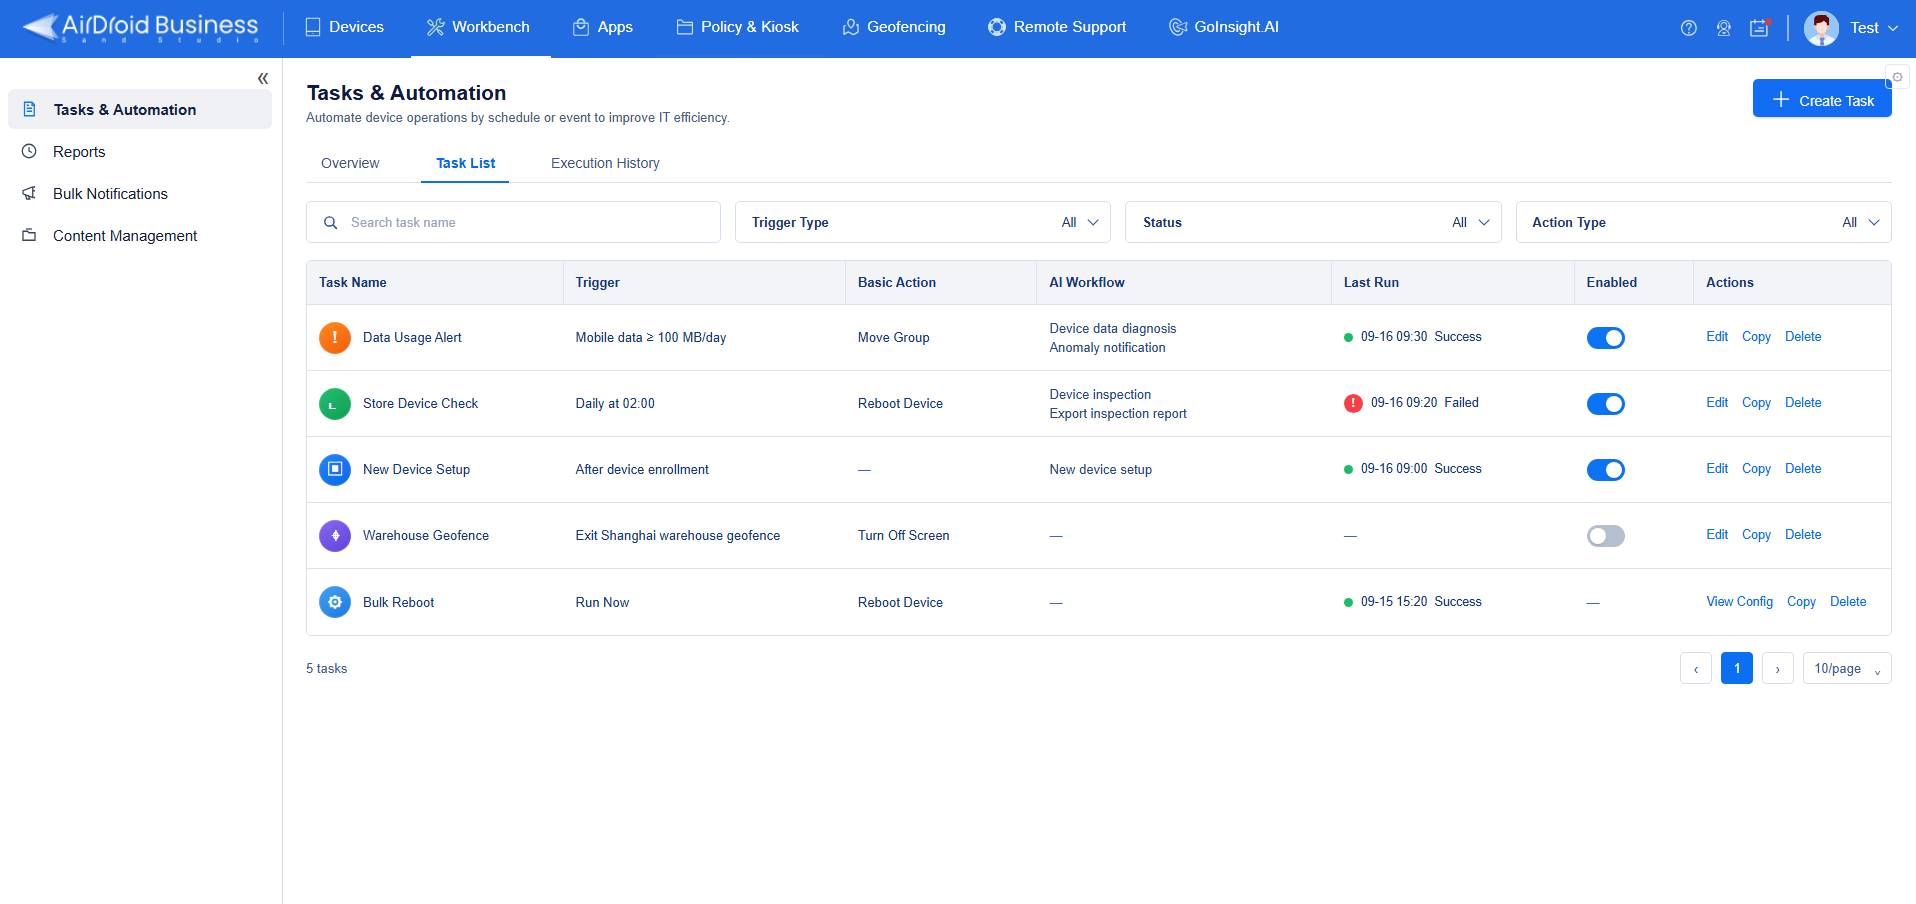
Task: Switch to the Overview tab
Action: 350,163
